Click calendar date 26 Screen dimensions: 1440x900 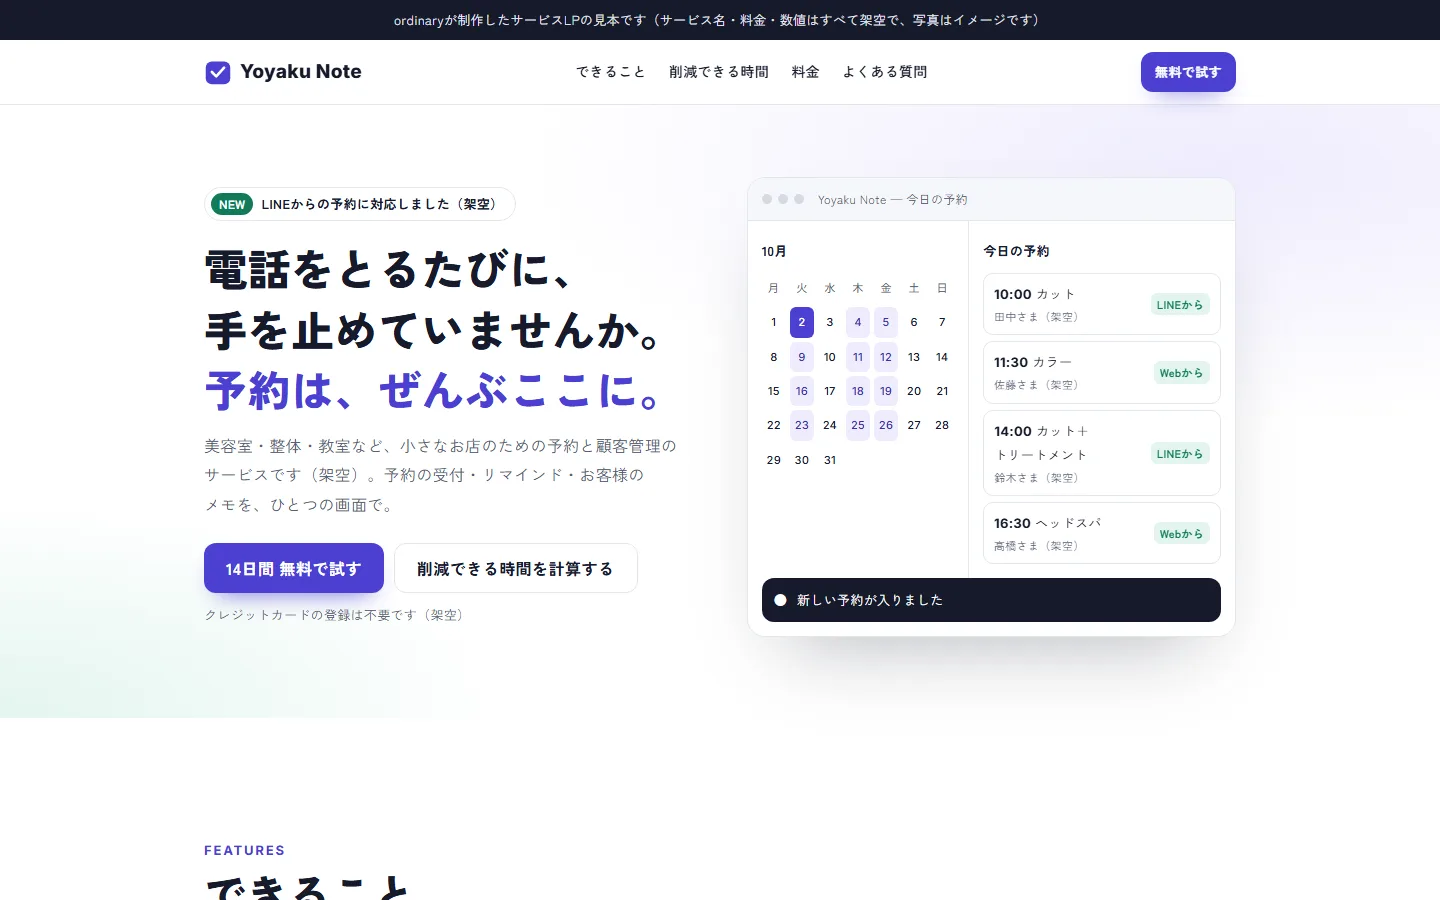point(886,425)
